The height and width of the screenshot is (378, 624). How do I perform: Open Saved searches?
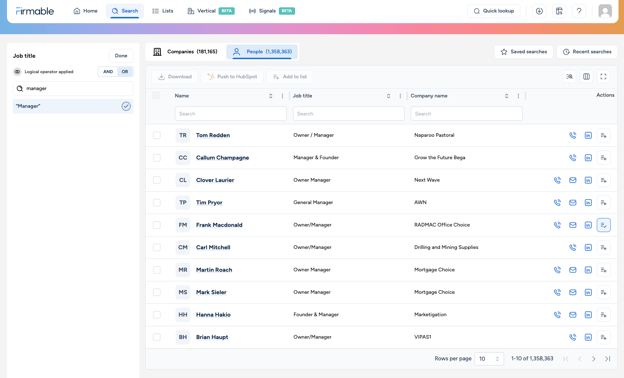[x=524, y=52]
